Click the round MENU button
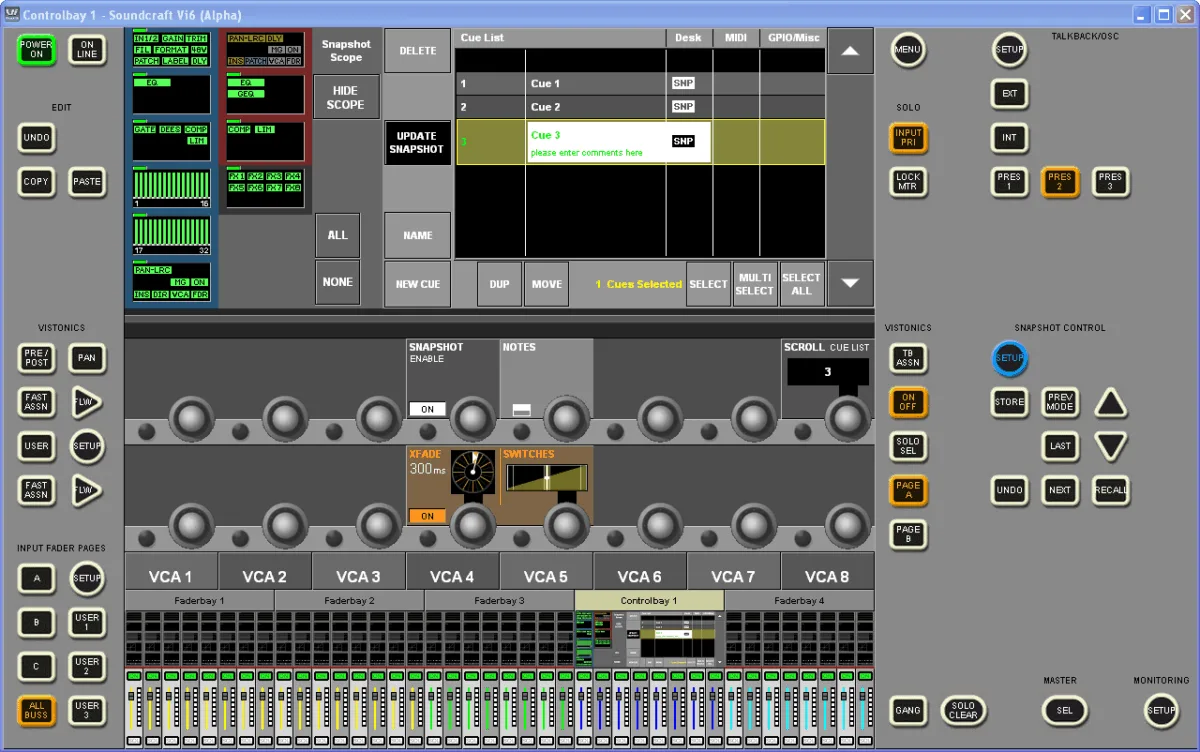Viewport: 1200px width, 752px height. click(x=908, y=49)
